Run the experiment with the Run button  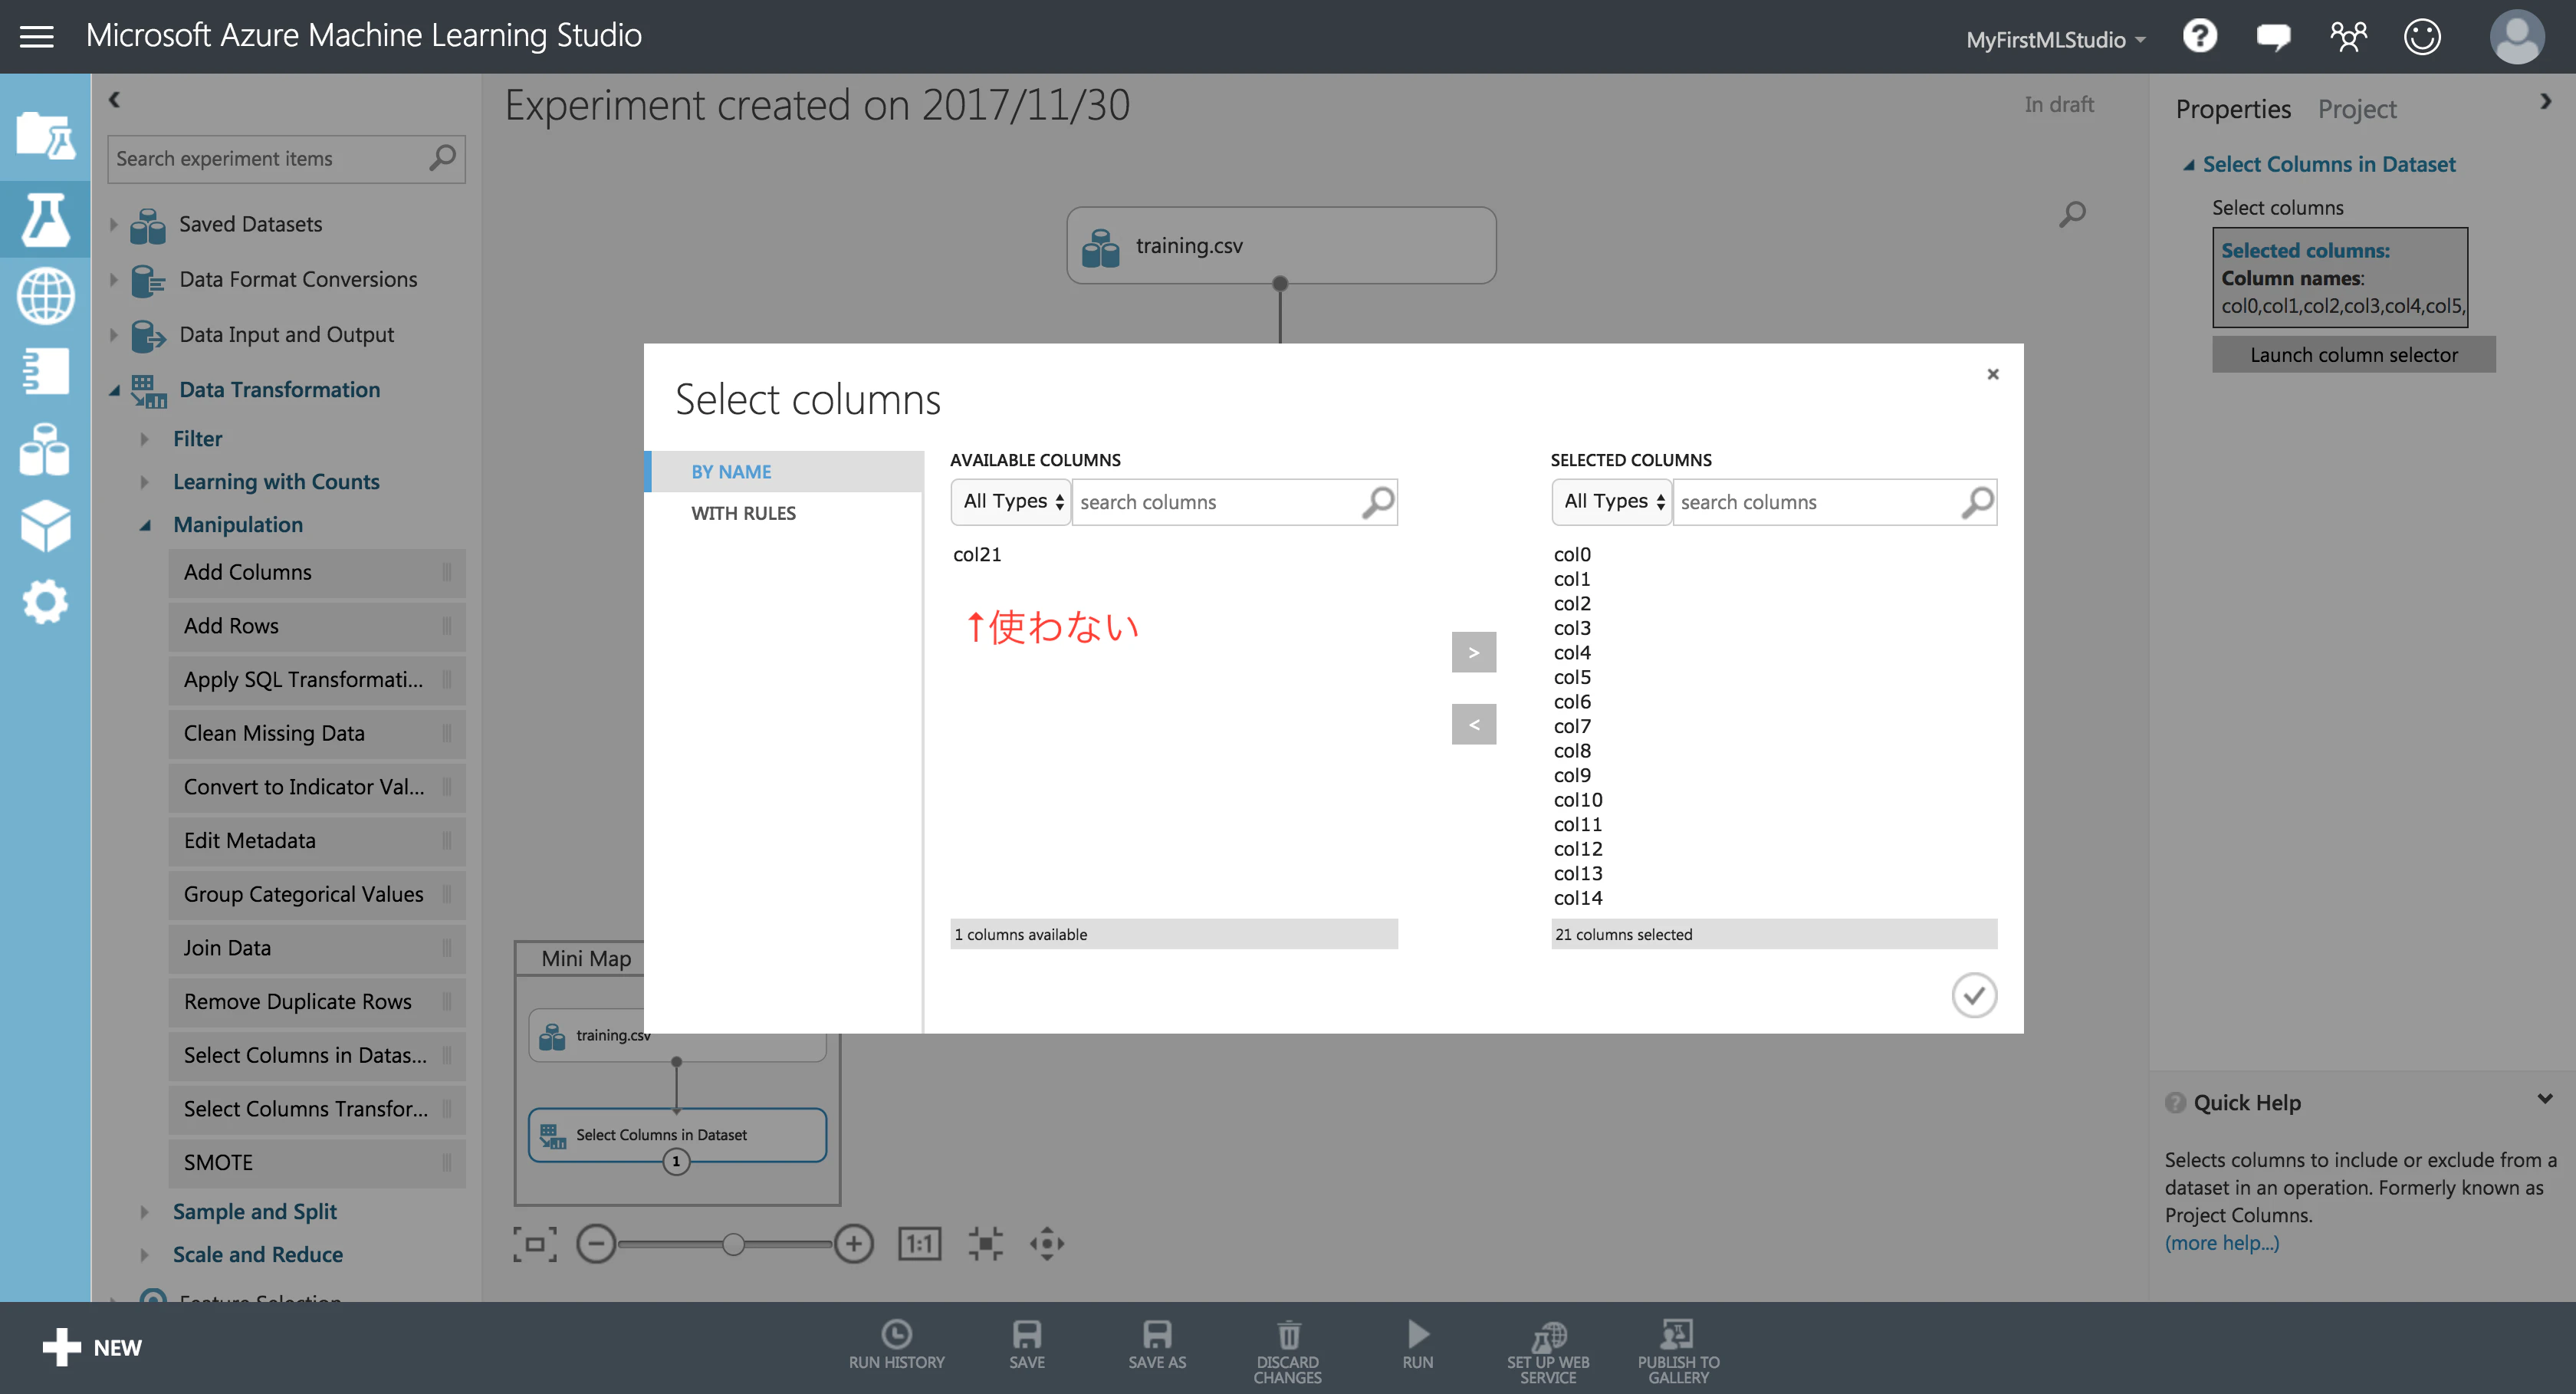coord(1418,1345)
